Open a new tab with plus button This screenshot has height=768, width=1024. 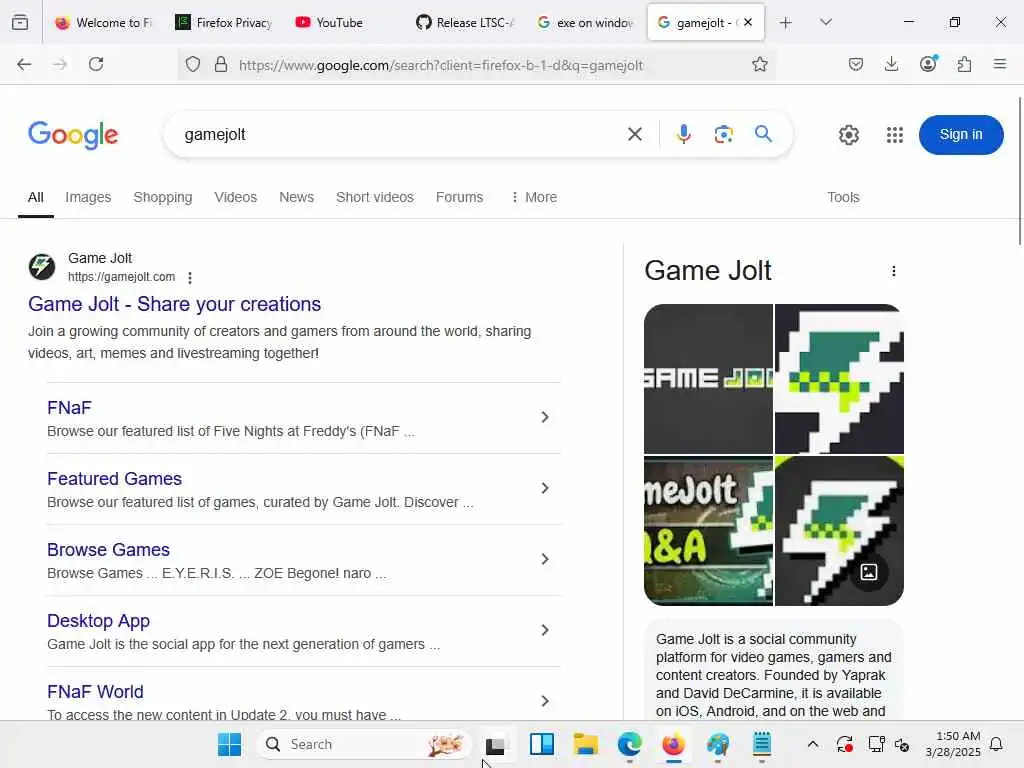coord(786,23)
